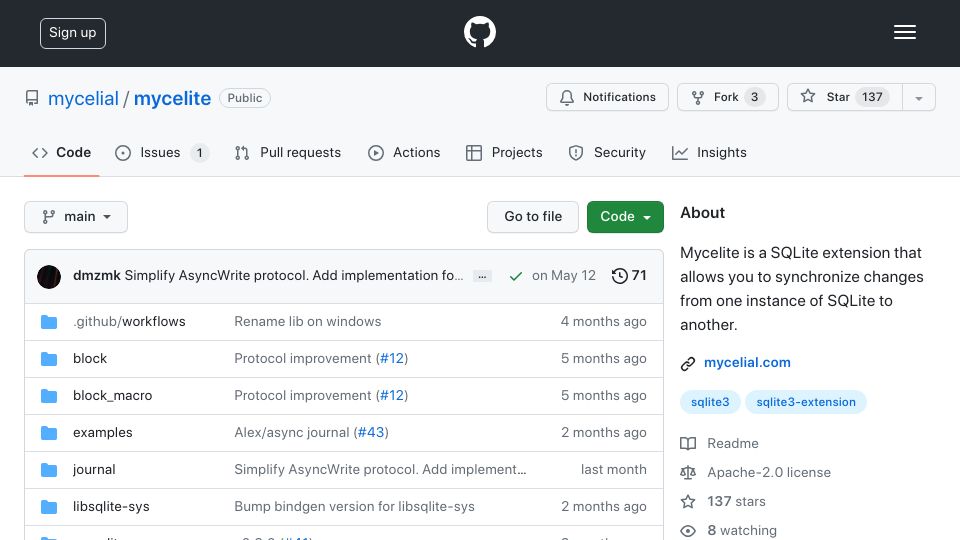
Task: Open the Readme link
Action: pos(732,443)
